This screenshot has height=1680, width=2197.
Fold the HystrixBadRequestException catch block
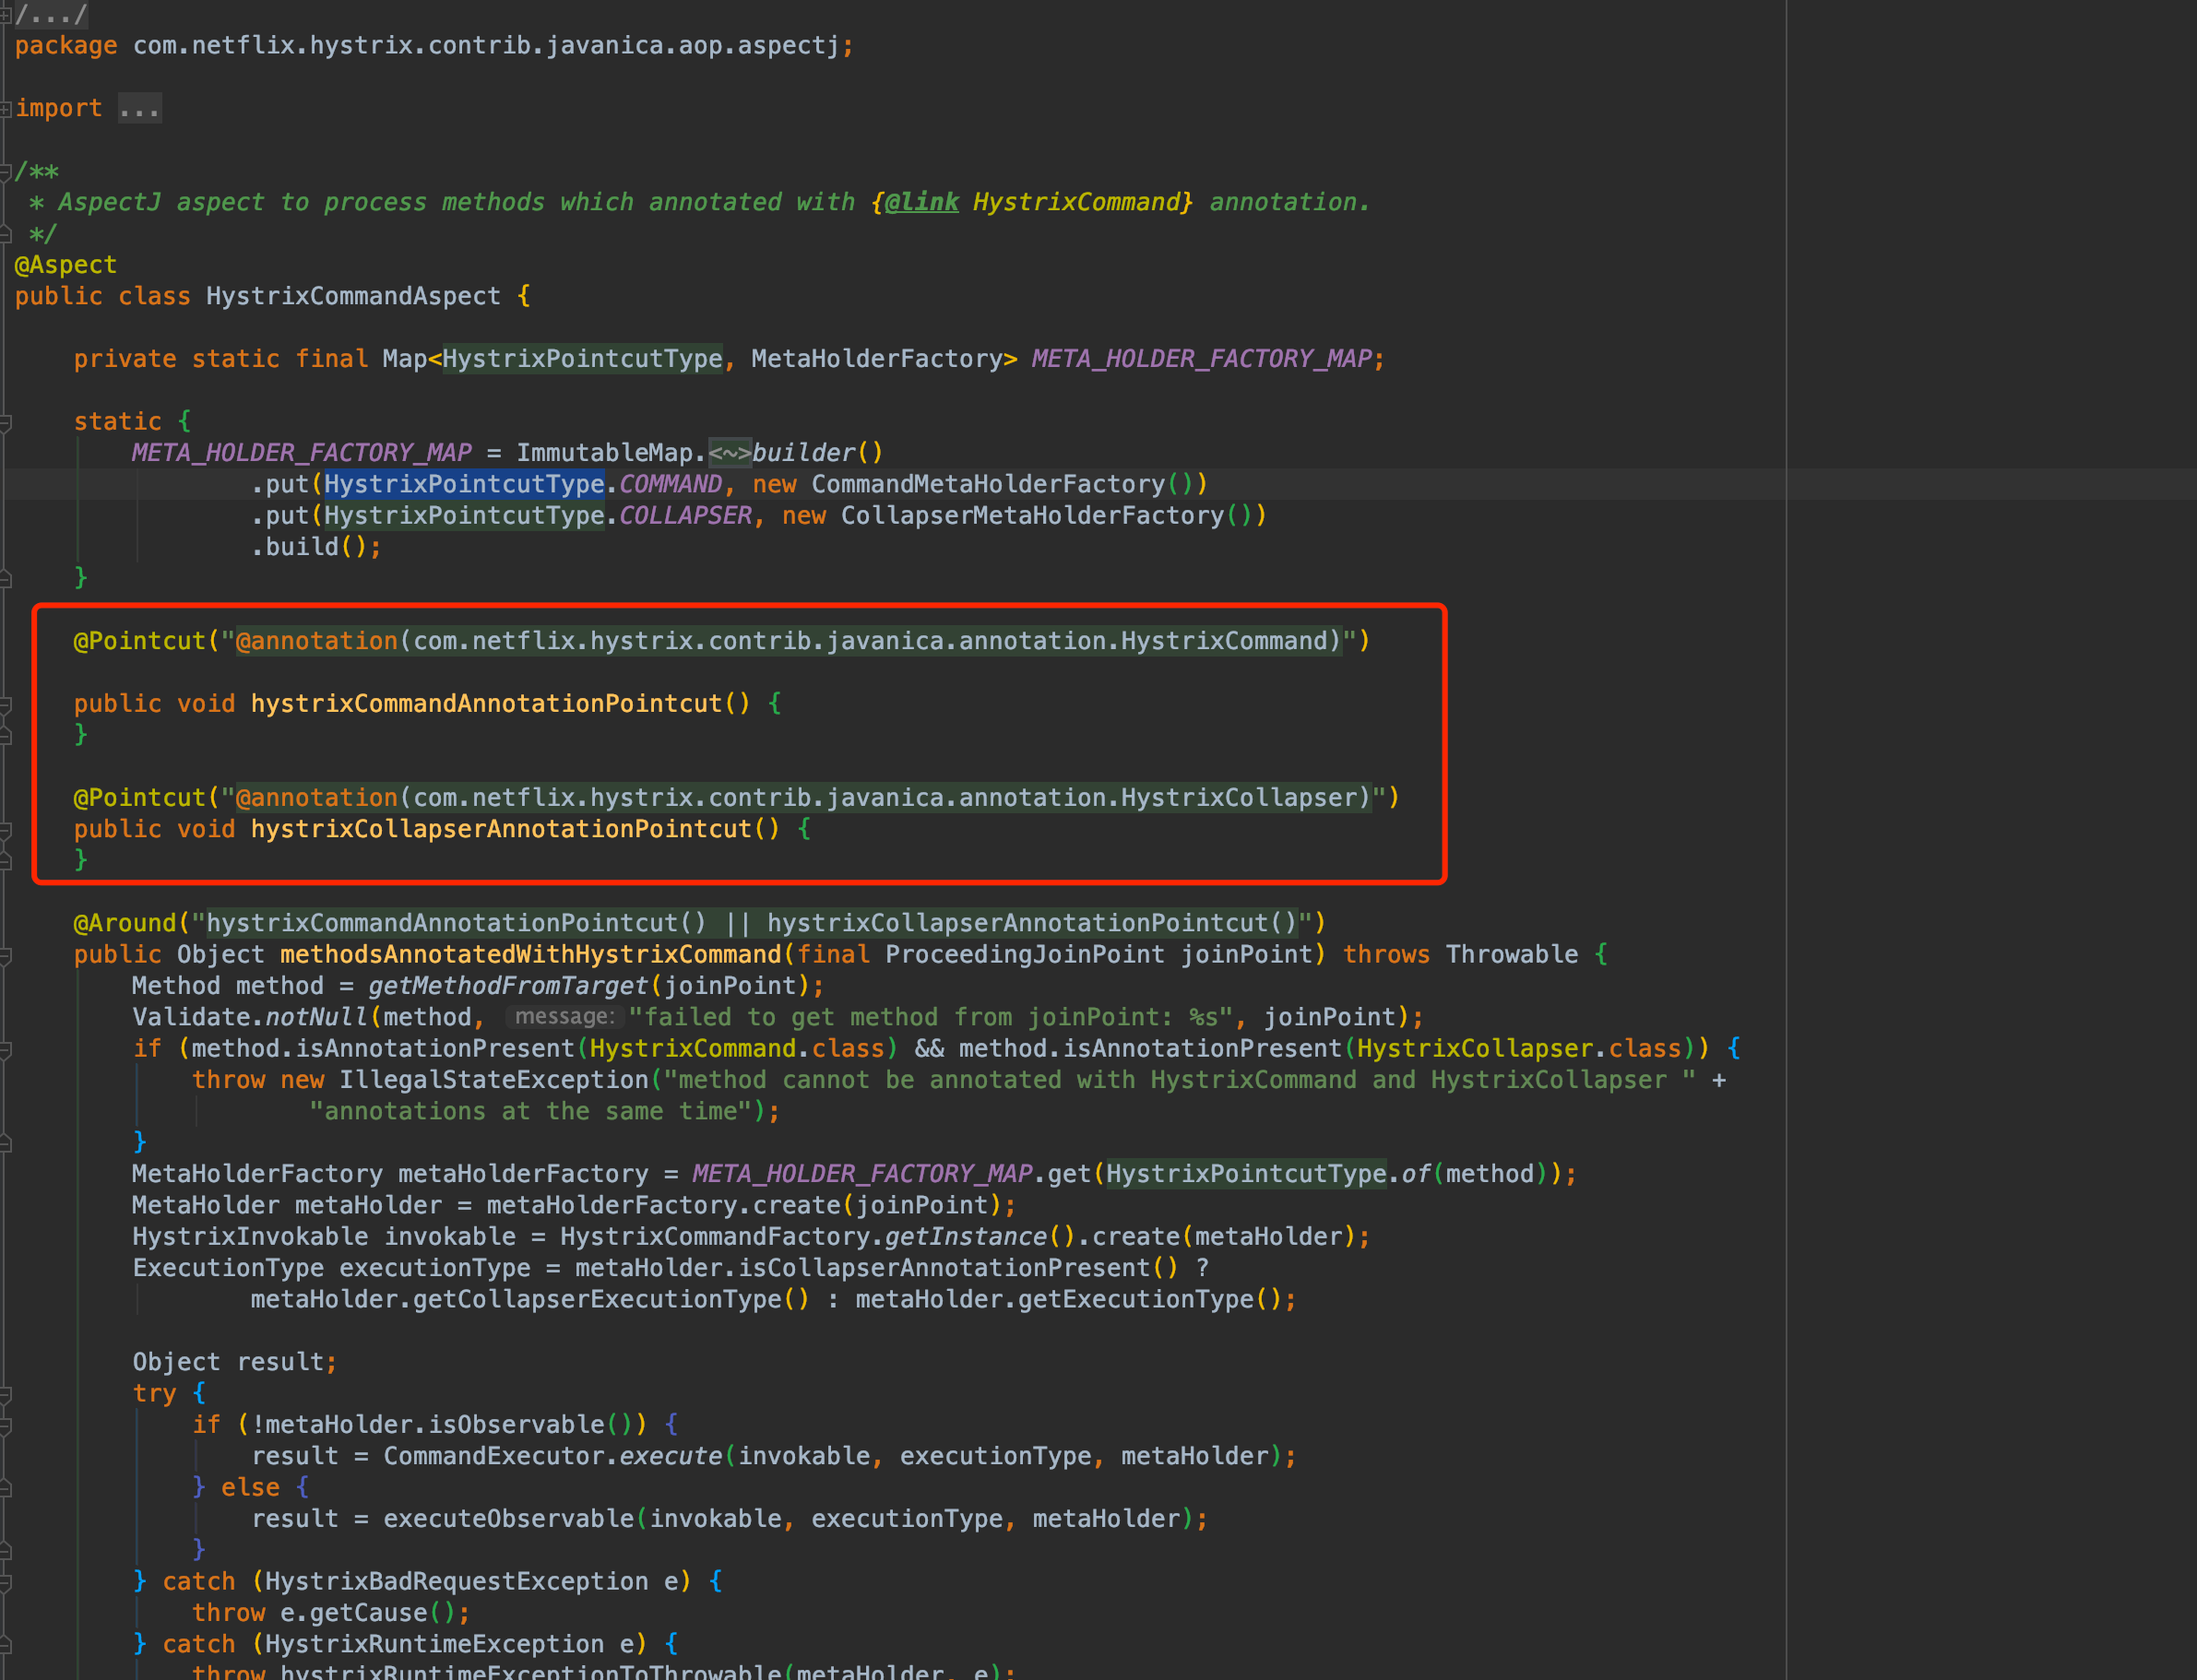tap(6, 1582)
